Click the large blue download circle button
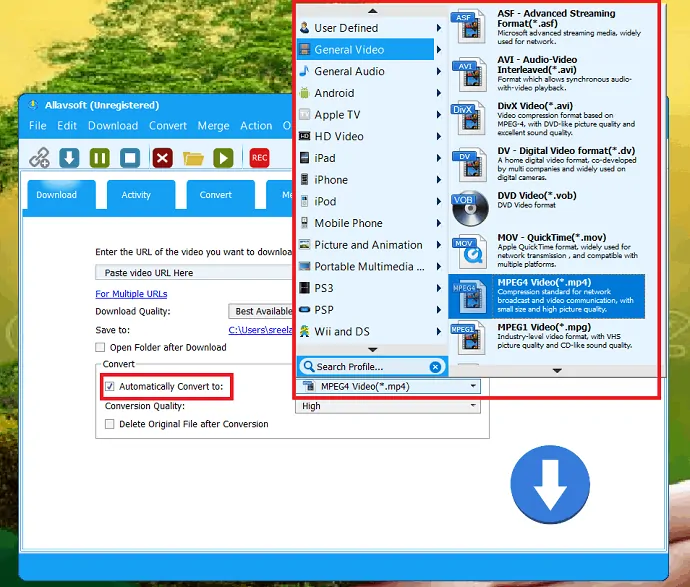Screen dimensions: 690x587 550,484
